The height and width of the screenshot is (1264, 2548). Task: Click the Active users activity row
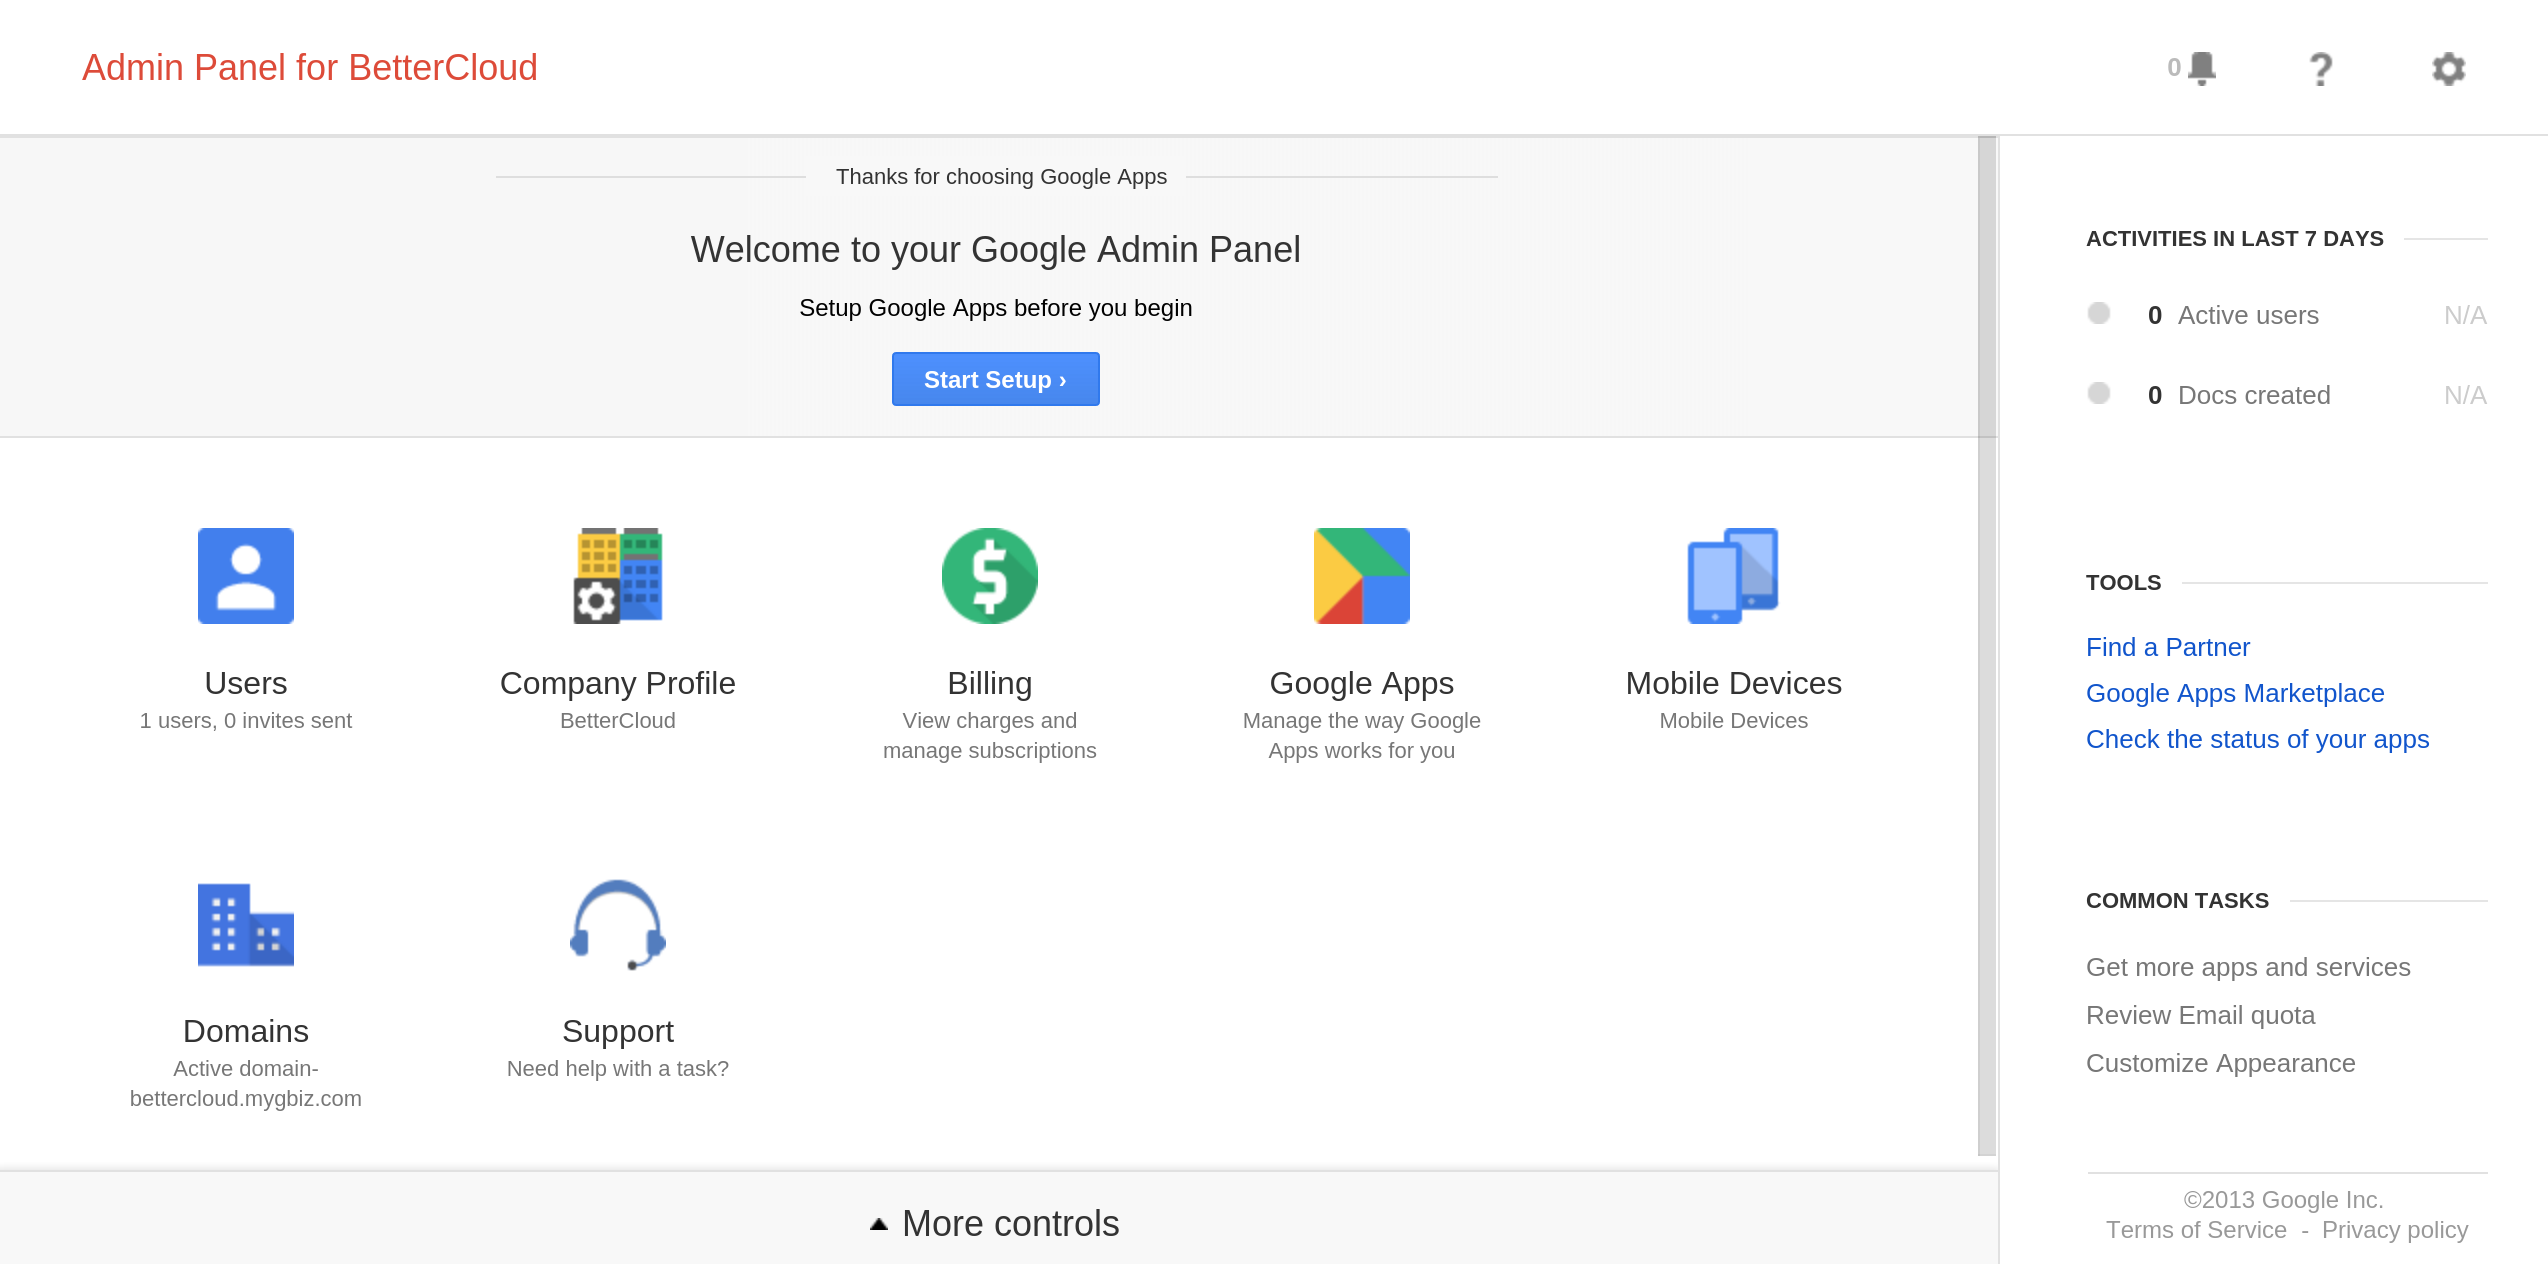coord(2287,315)
